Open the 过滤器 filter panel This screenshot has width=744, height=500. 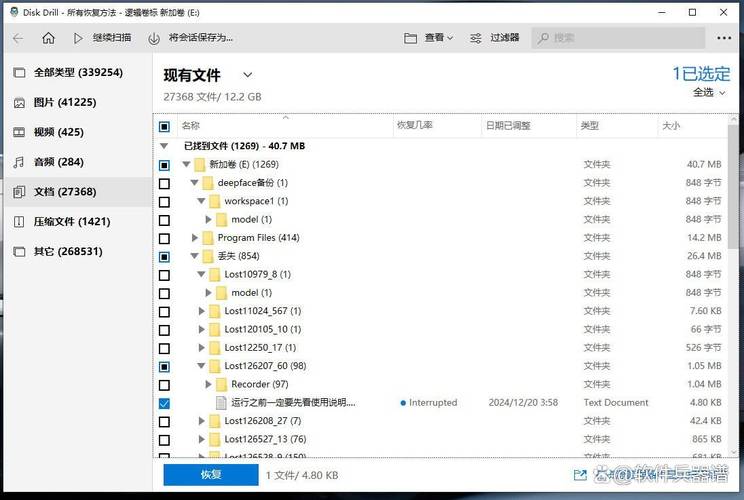(505, 38)
